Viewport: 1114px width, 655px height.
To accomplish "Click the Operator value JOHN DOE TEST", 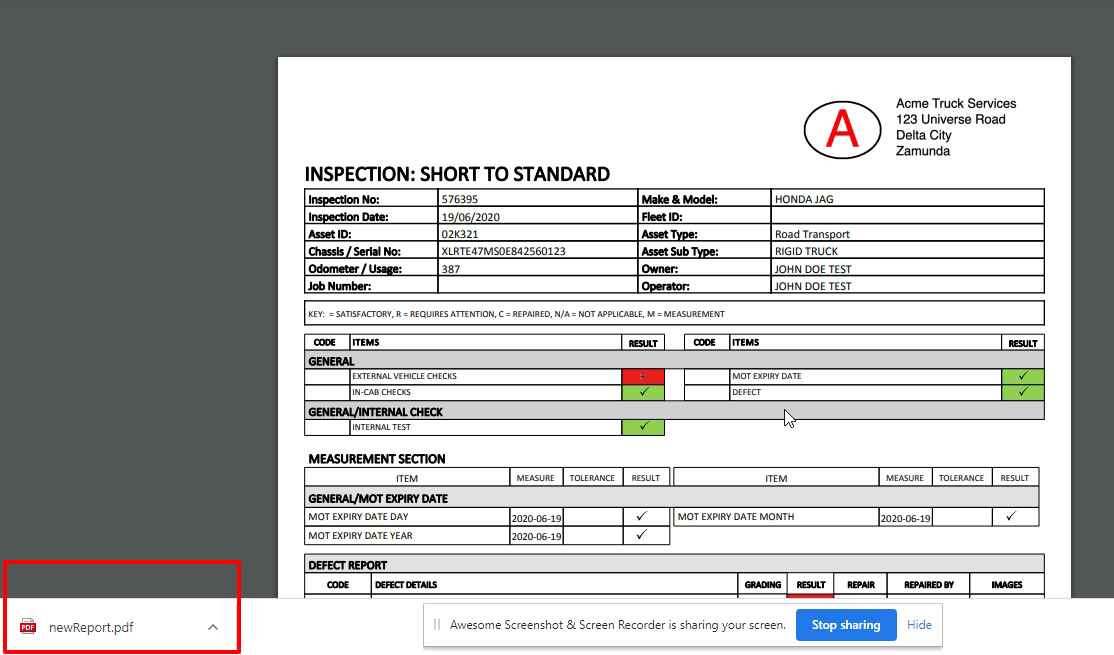I will [813, 286].
